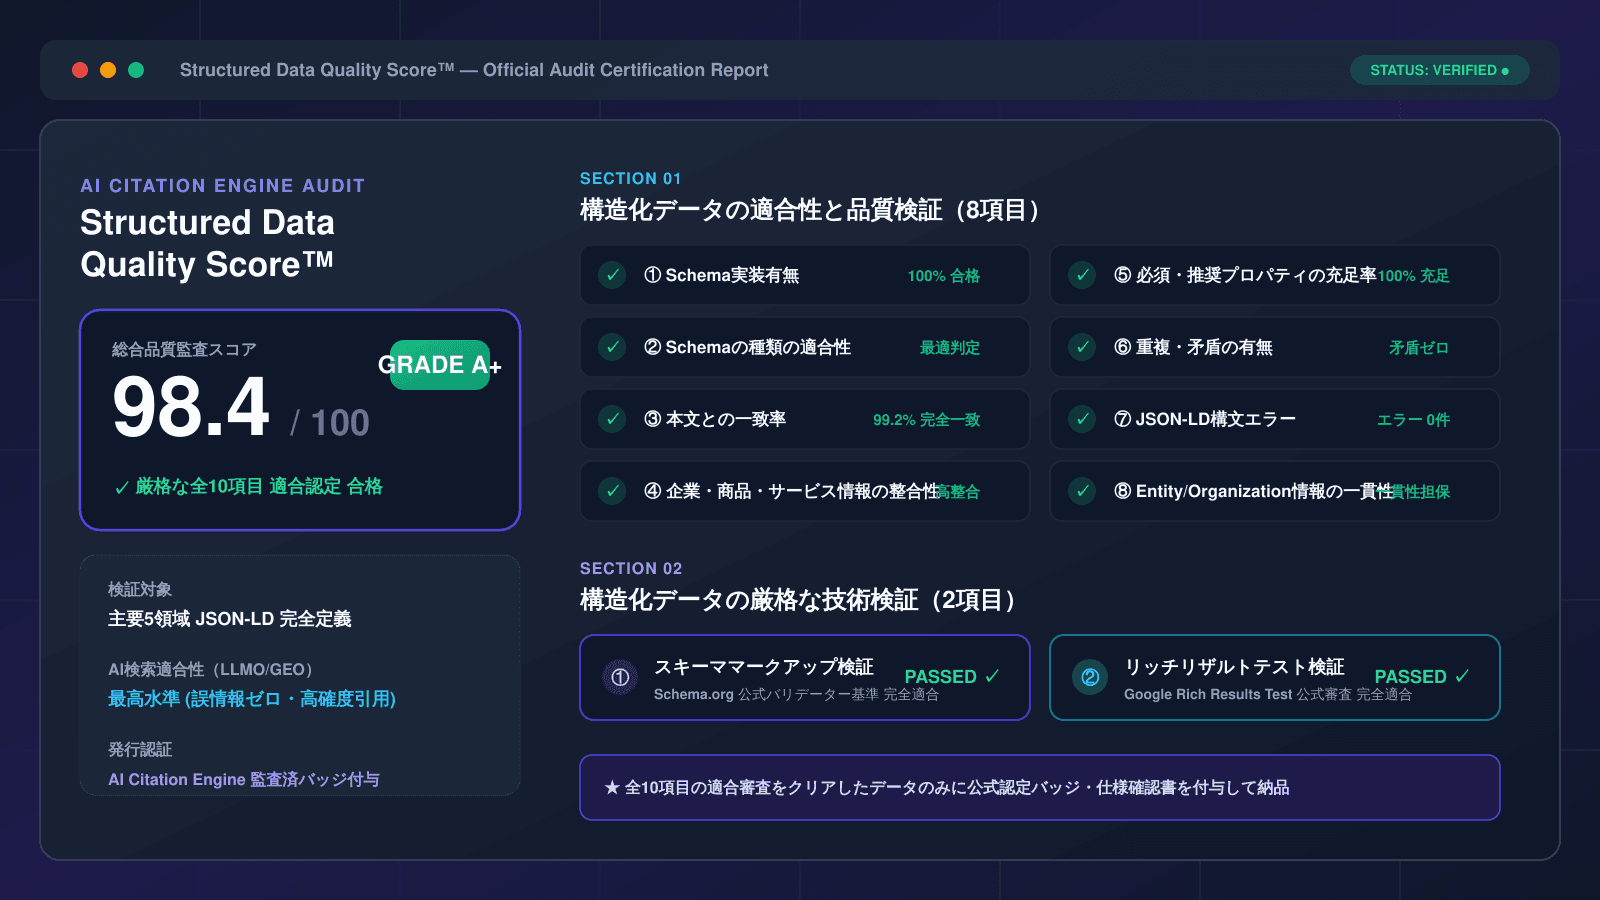Select the '⑥ 重複・矛盾の有無' label
1600x900 pixels.
coord(1193,347)
